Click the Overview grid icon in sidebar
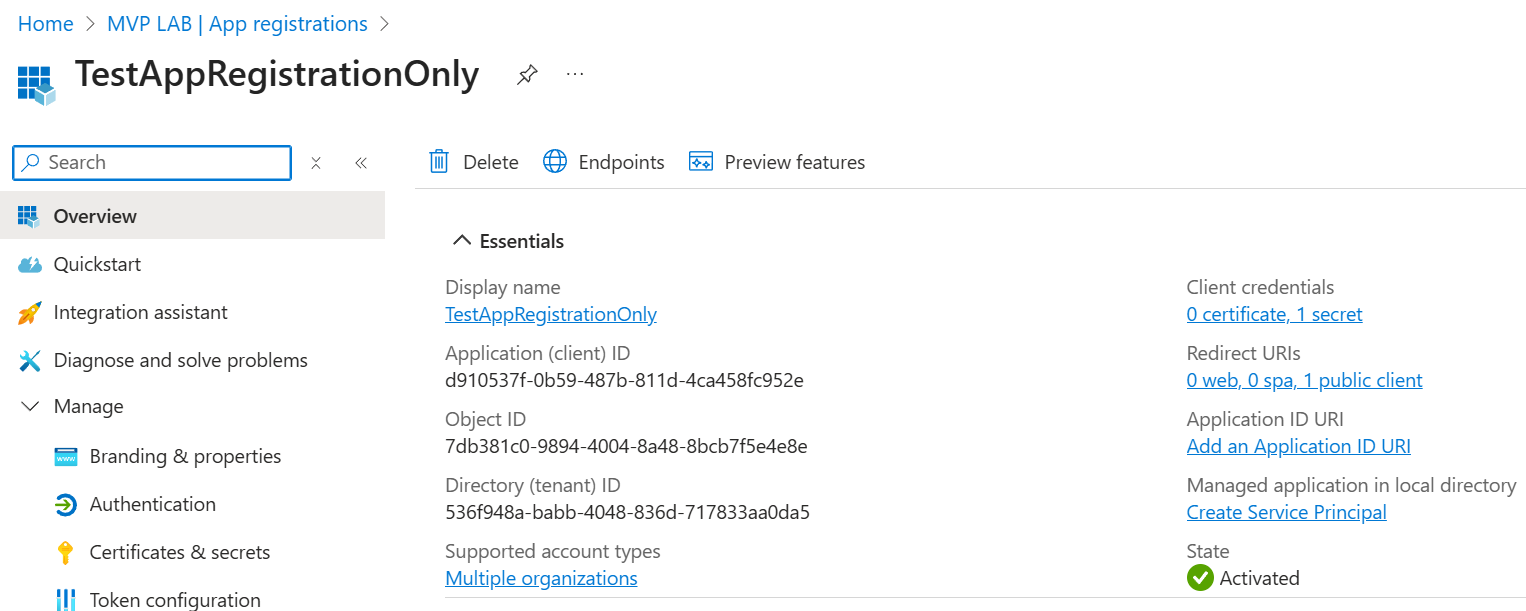1526x611 pixels. 30,216
